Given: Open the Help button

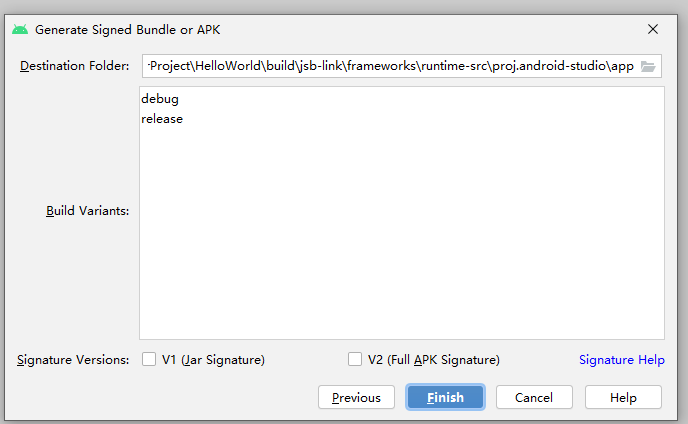Looking at the screenshot, I should point(623,397).
